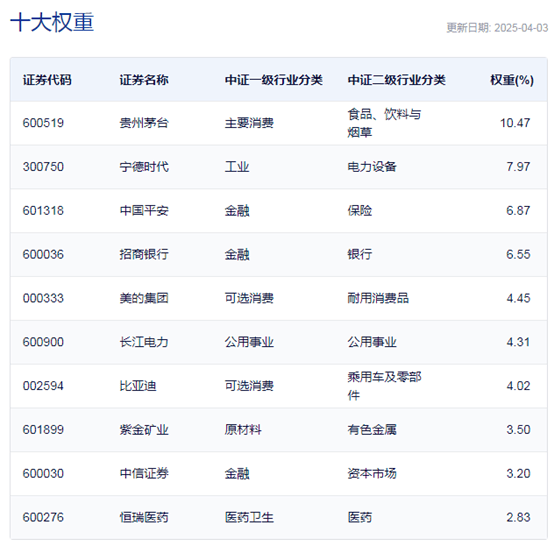Select 招商银行 security name

(144, 254)
